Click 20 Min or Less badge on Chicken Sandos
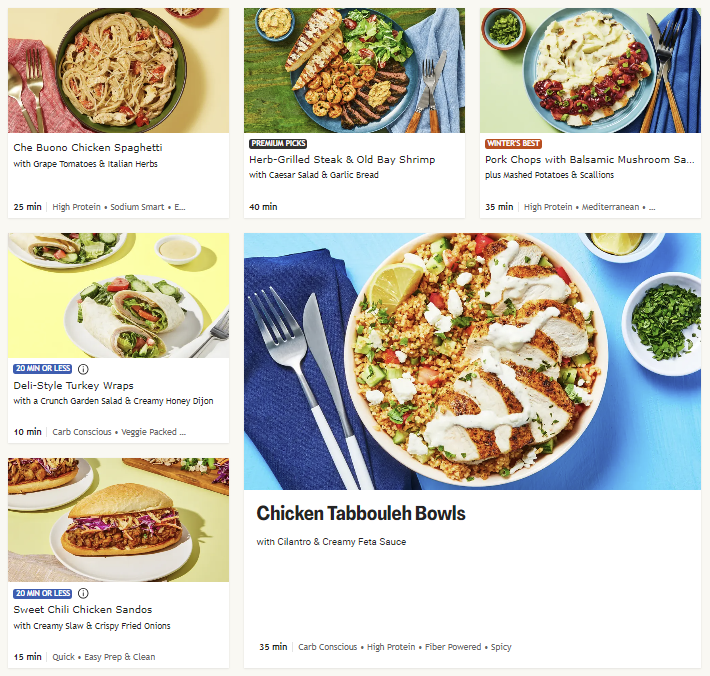The image size is (710, 676). point(42,593)
